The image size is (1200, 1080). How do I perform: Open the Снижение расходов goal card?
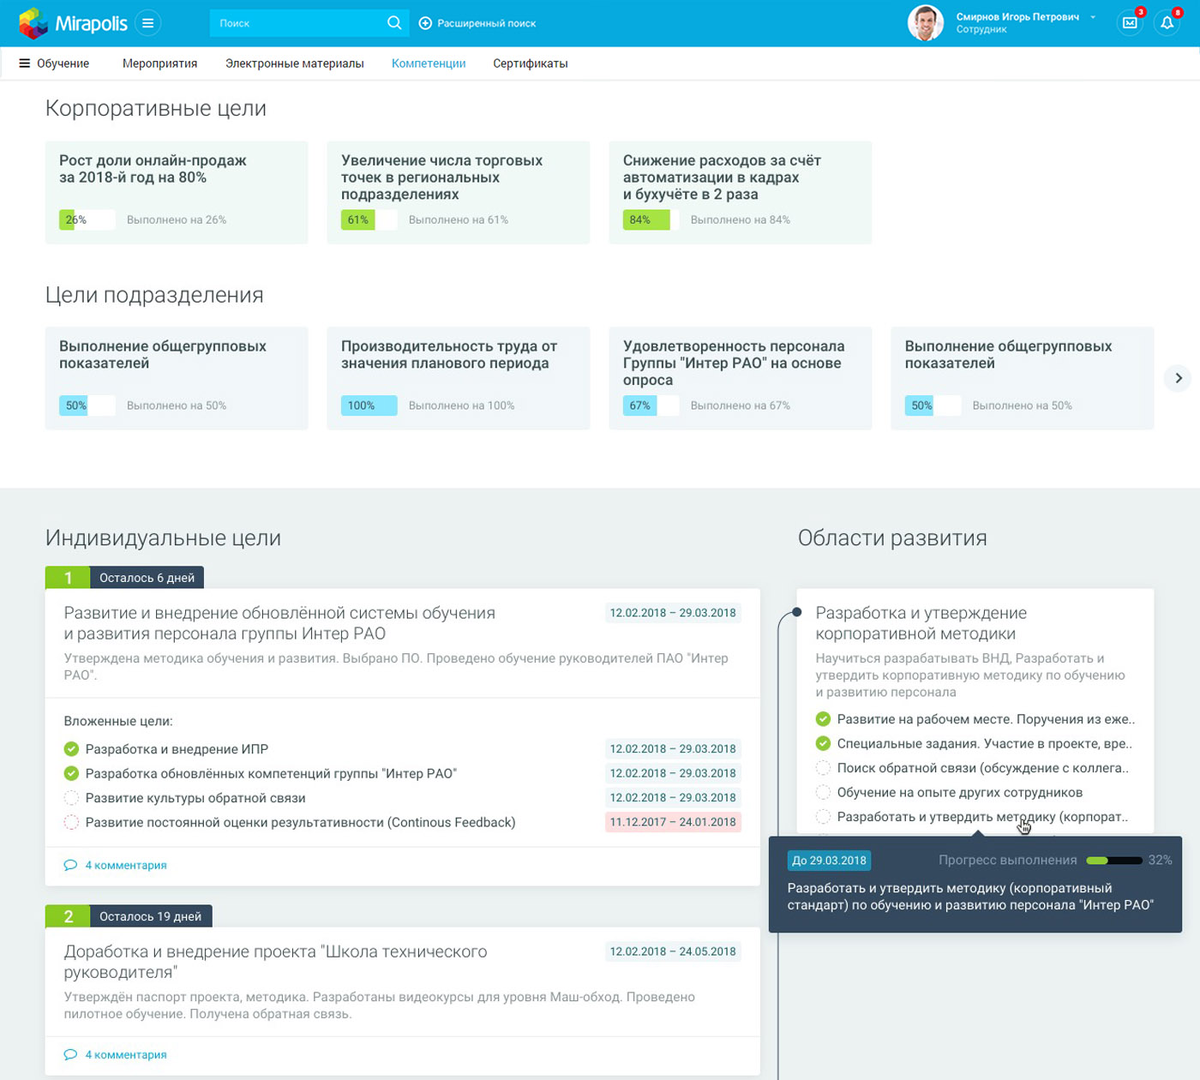click(740, 192)
